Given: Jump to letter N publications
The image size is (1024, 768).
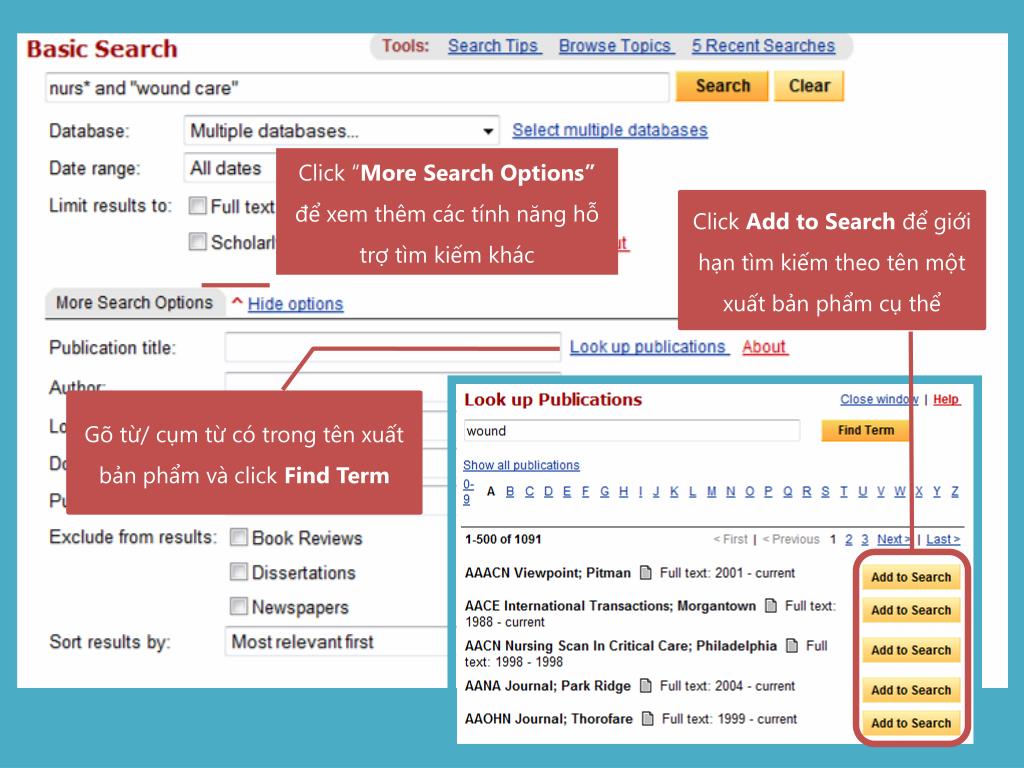Looking at the screenshot, I should point(730,492).
